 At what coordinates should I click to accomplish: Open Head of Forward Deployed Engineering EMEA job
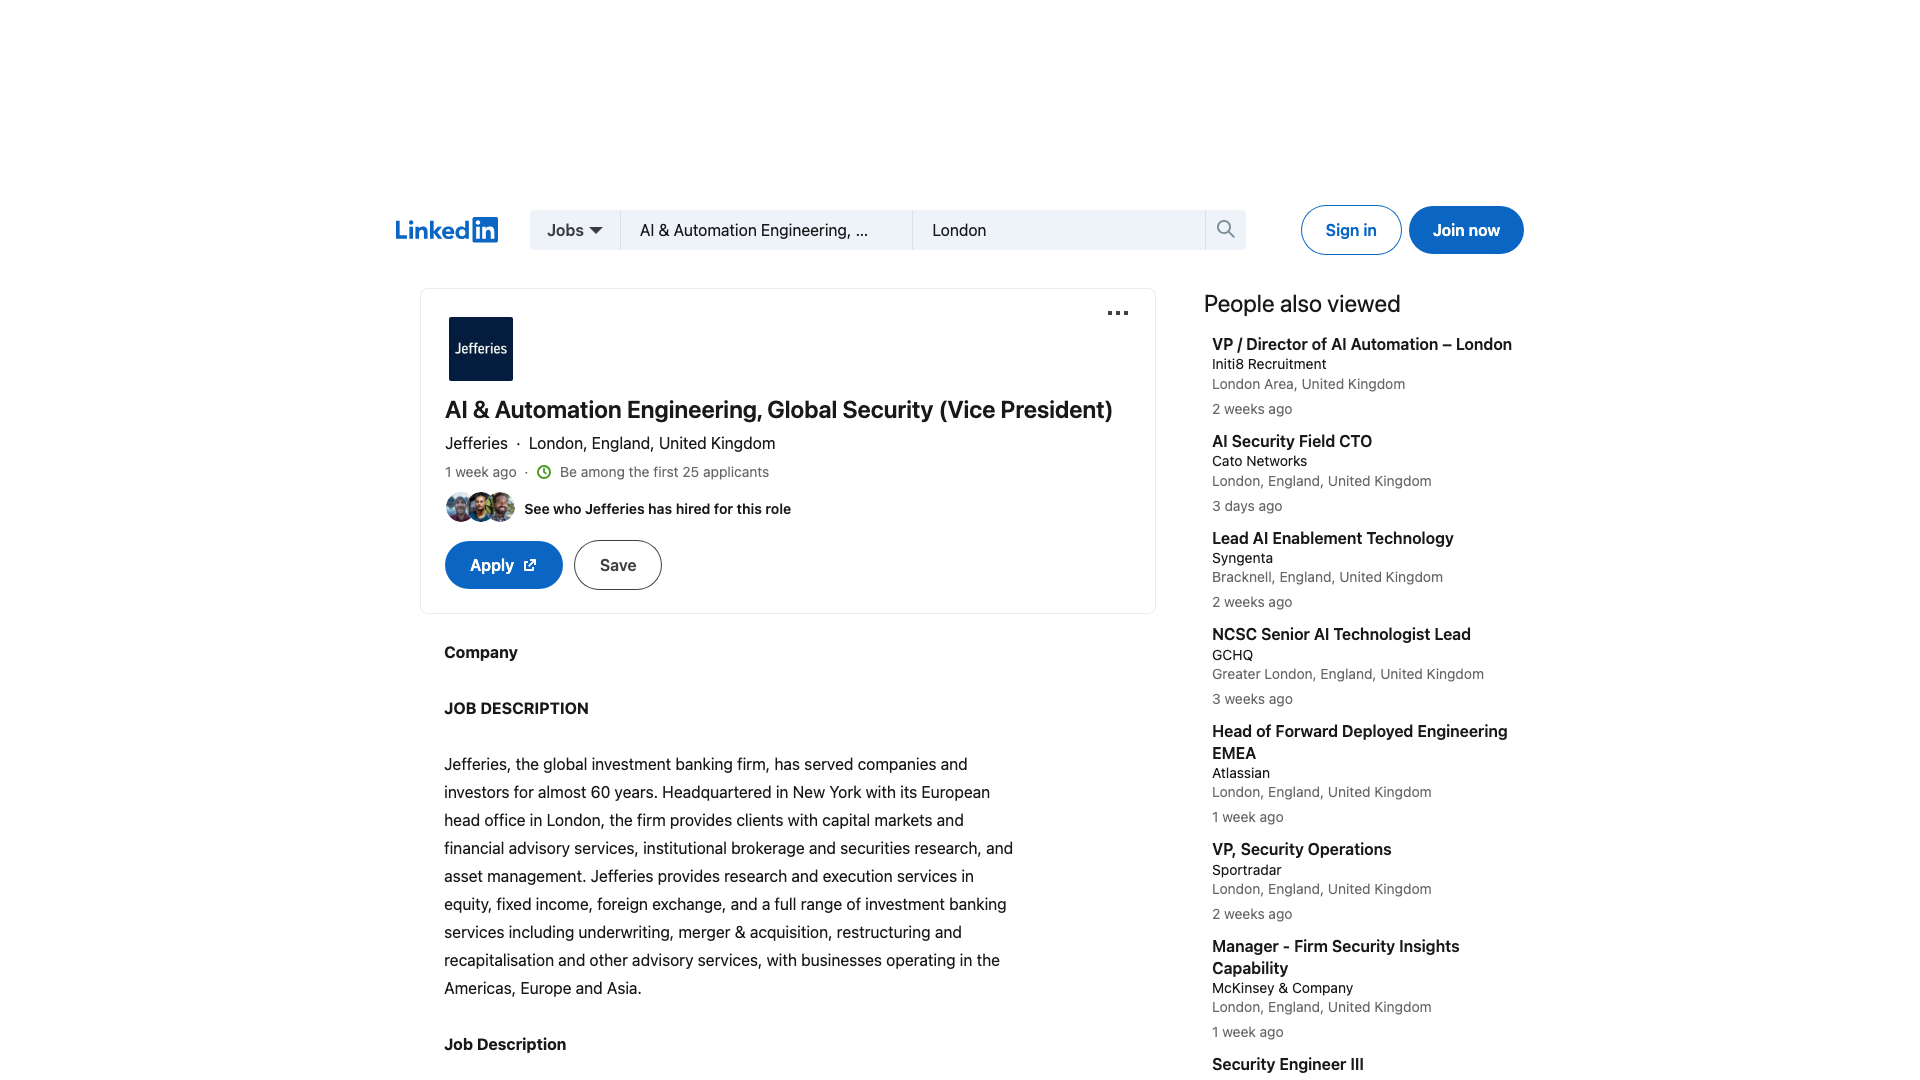(1360, 742)
